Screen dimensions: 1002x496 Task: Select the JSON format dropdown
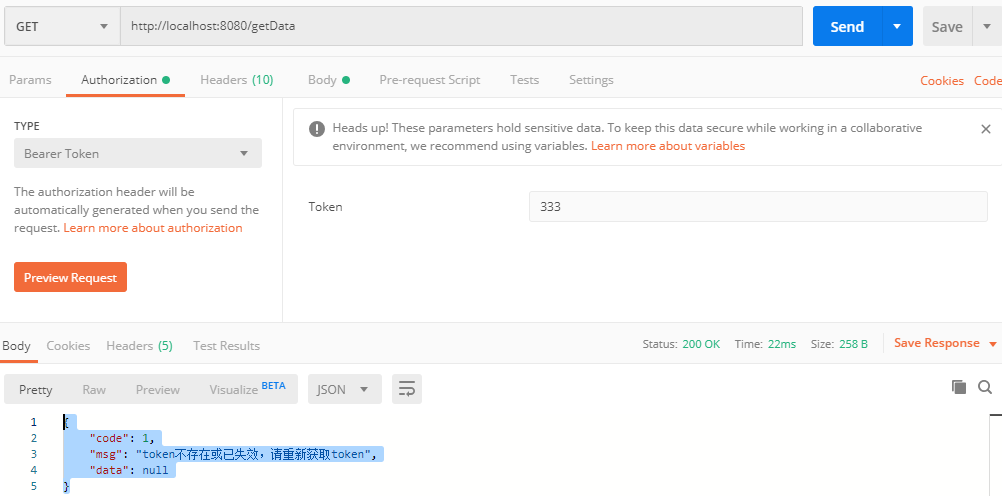[344, 389]
